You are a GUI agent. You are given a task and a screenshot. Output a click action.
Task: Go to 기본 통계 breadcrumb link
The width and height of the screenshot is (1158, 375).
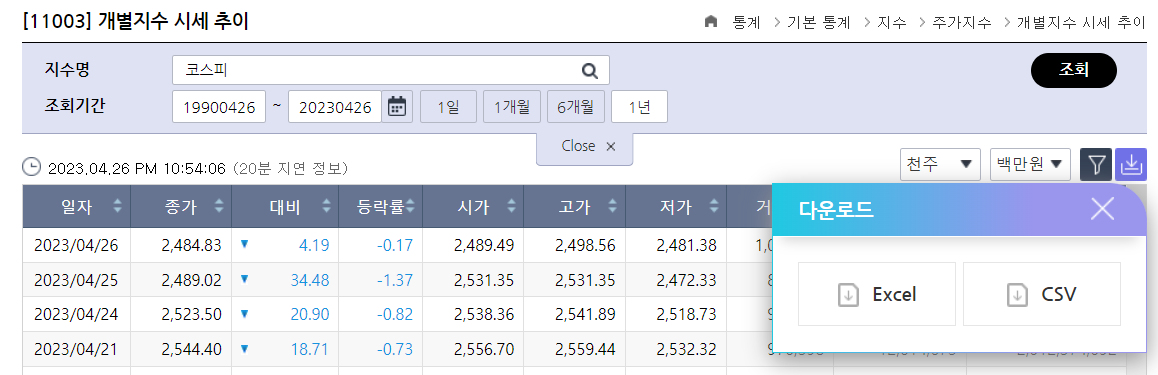point(819,22)
